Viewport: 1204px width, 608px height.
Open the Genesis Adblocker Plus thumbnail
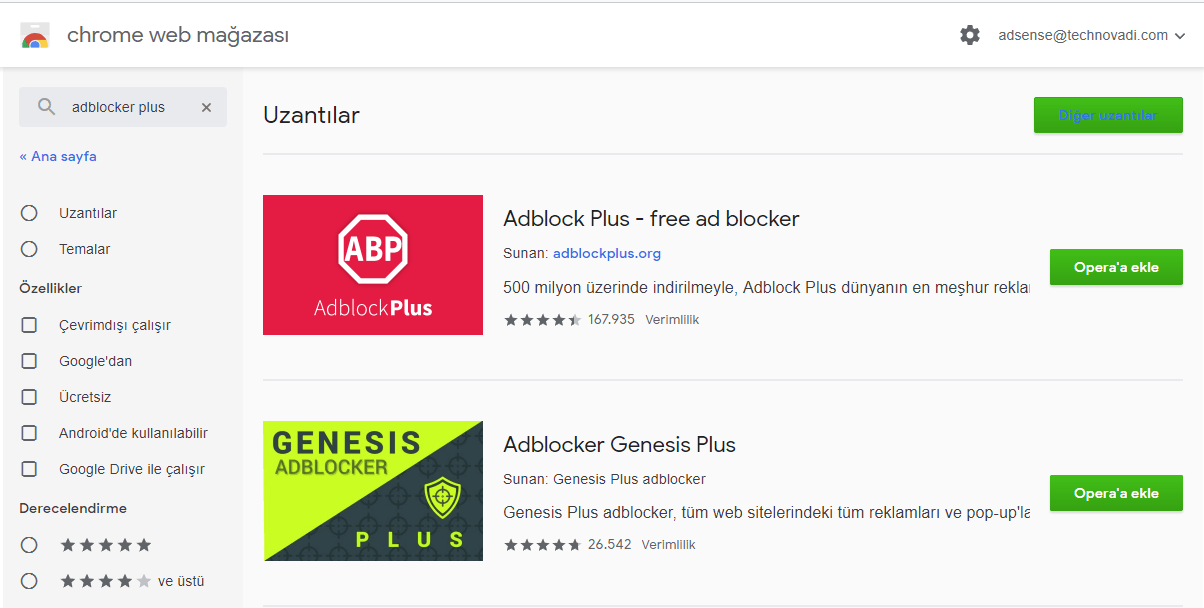pos(373,491)
